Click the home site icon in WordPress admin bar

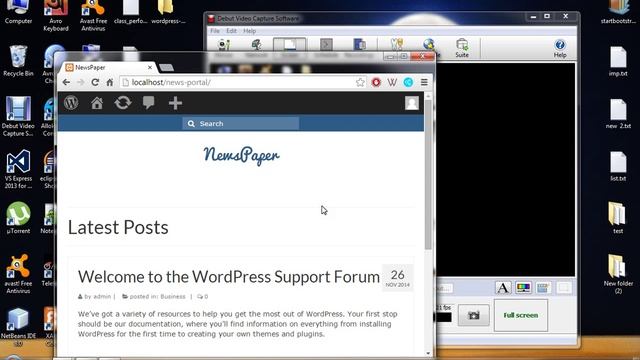coord(97,103)
